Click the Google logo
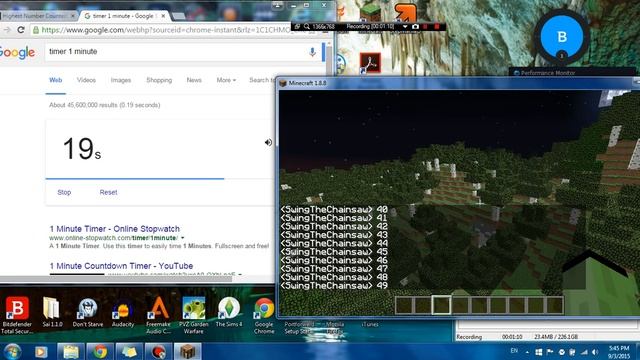This screenshot has width=640, height=360. pyautogui.click(x=17, y=52)
